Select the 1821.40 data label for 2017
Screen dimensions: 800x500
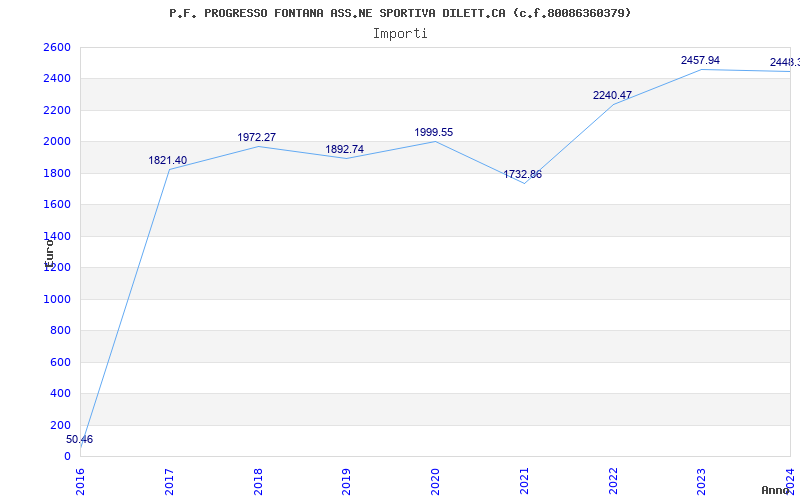point(168,160)
